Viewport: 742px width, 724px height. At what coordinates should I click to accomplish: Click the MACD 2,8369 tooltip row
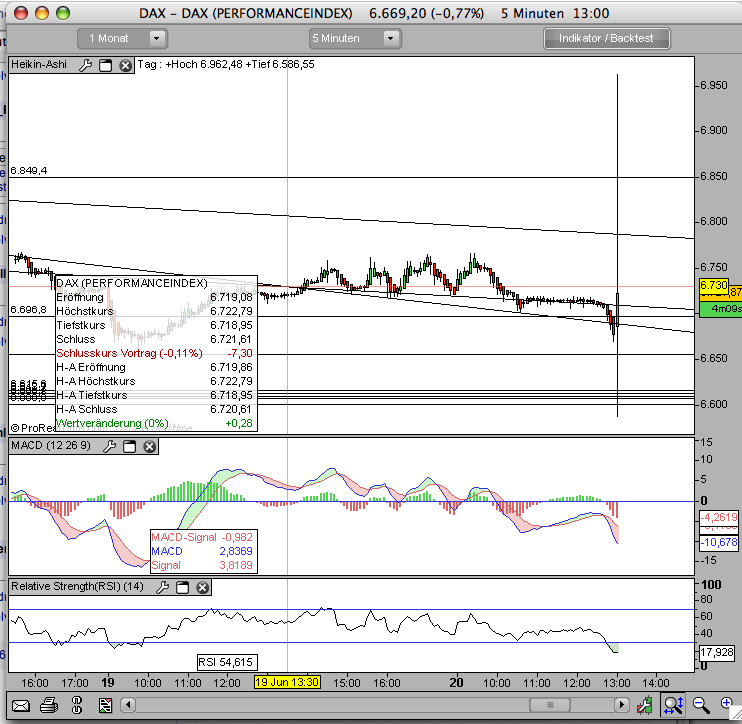click(202, 551)
